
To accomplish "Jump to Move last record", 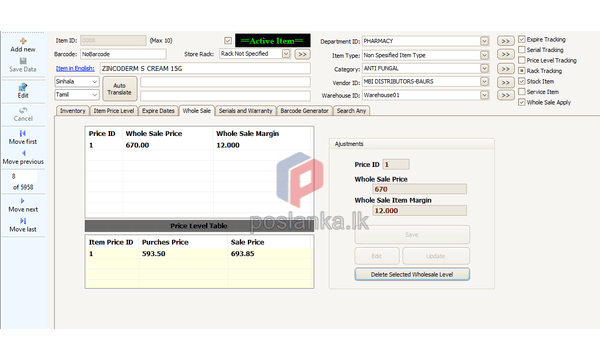I will (x=23, y=221).
